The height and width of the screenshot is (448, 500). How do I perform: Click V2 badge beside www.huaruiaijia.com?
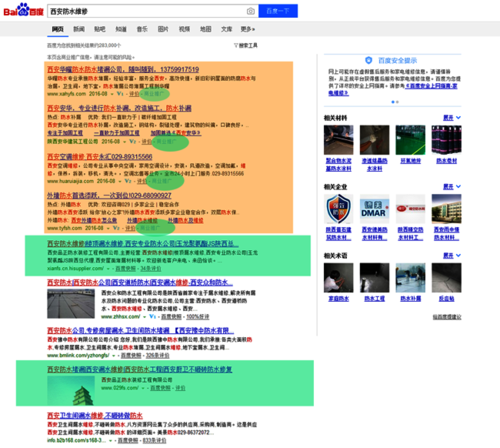point(128,181)
